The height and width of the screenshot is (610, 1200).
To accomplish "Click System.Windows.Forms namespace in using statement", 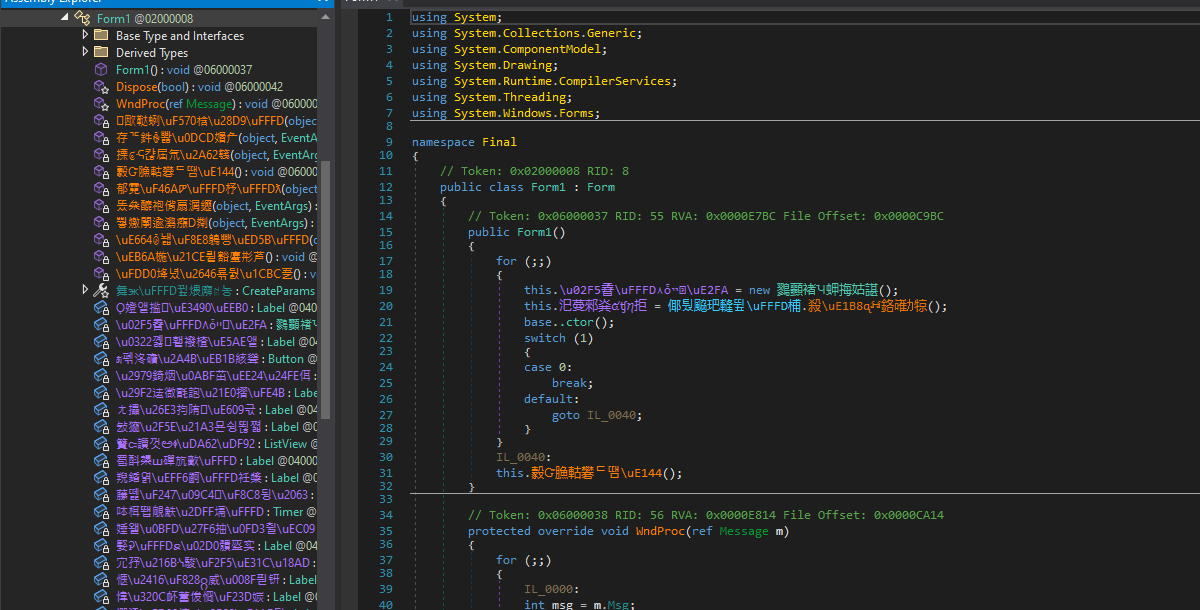I will point(526,113).
